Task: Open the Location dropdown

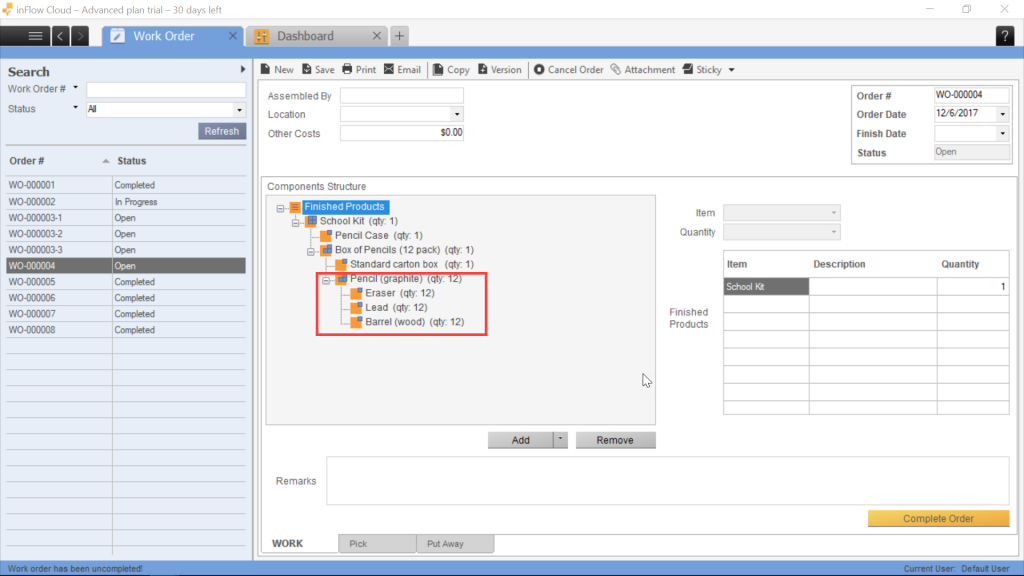Action: coord(456,114)
